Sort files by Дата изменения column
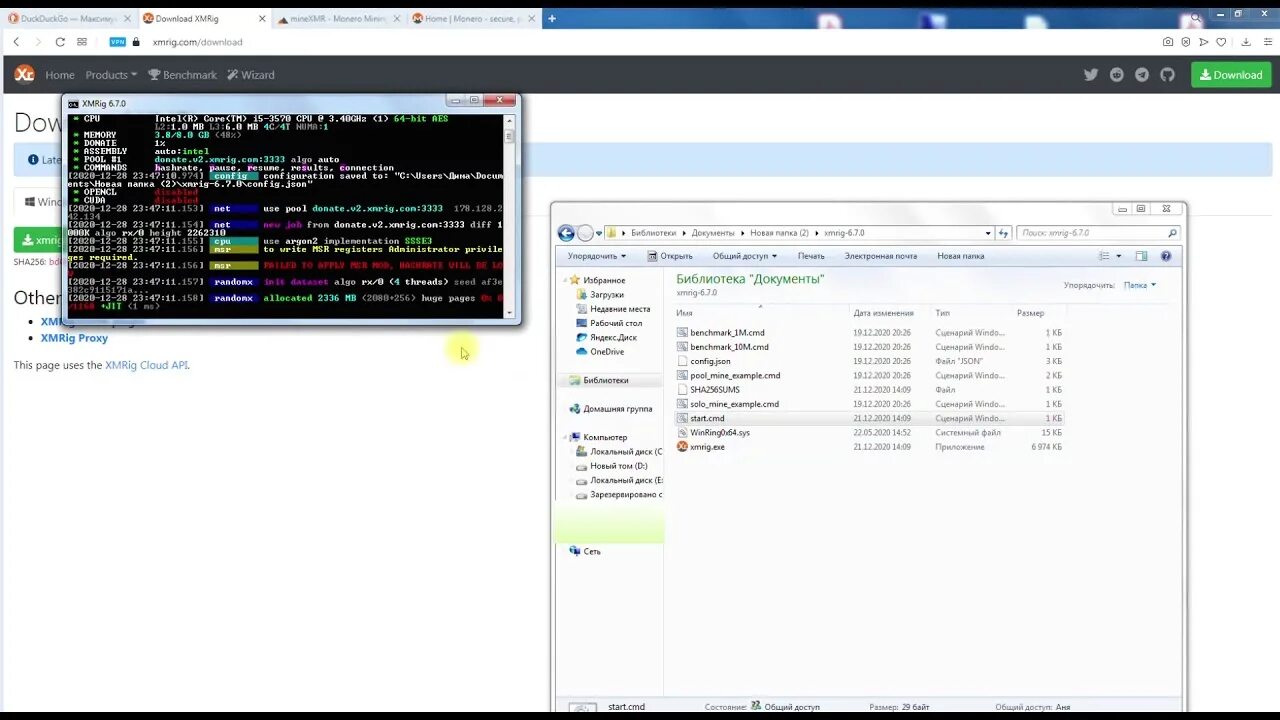 [x=884, y=313]
